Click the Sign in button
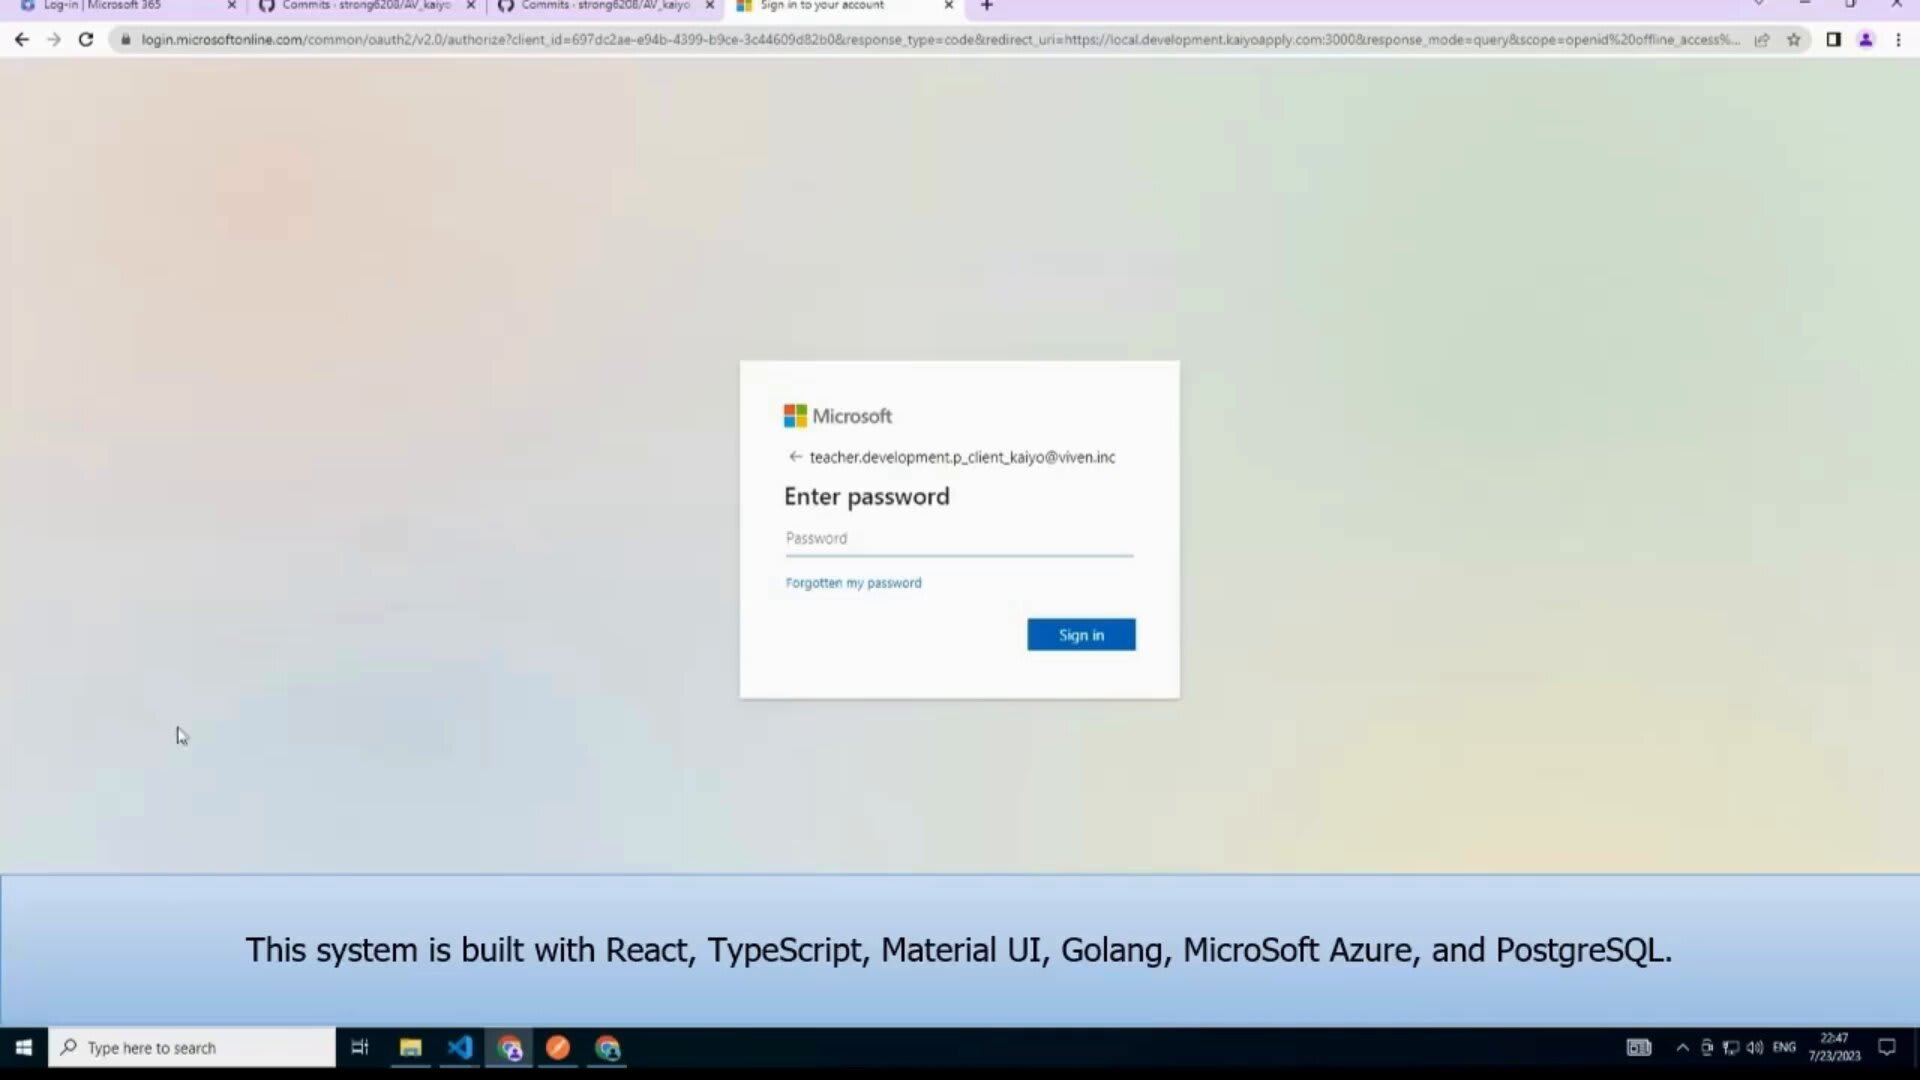Screen dimensions: 1920x1080 click(x=1081, y=635)
